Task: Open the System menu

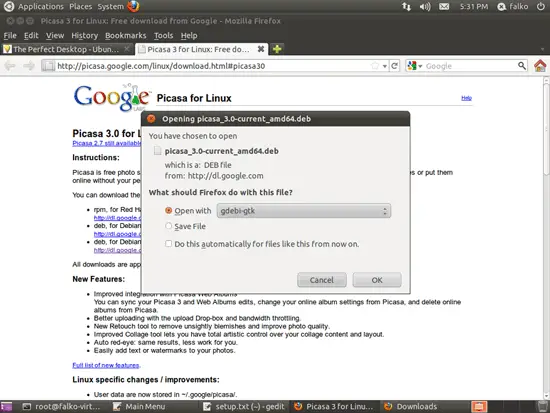Action: click(x=110, y=6)
